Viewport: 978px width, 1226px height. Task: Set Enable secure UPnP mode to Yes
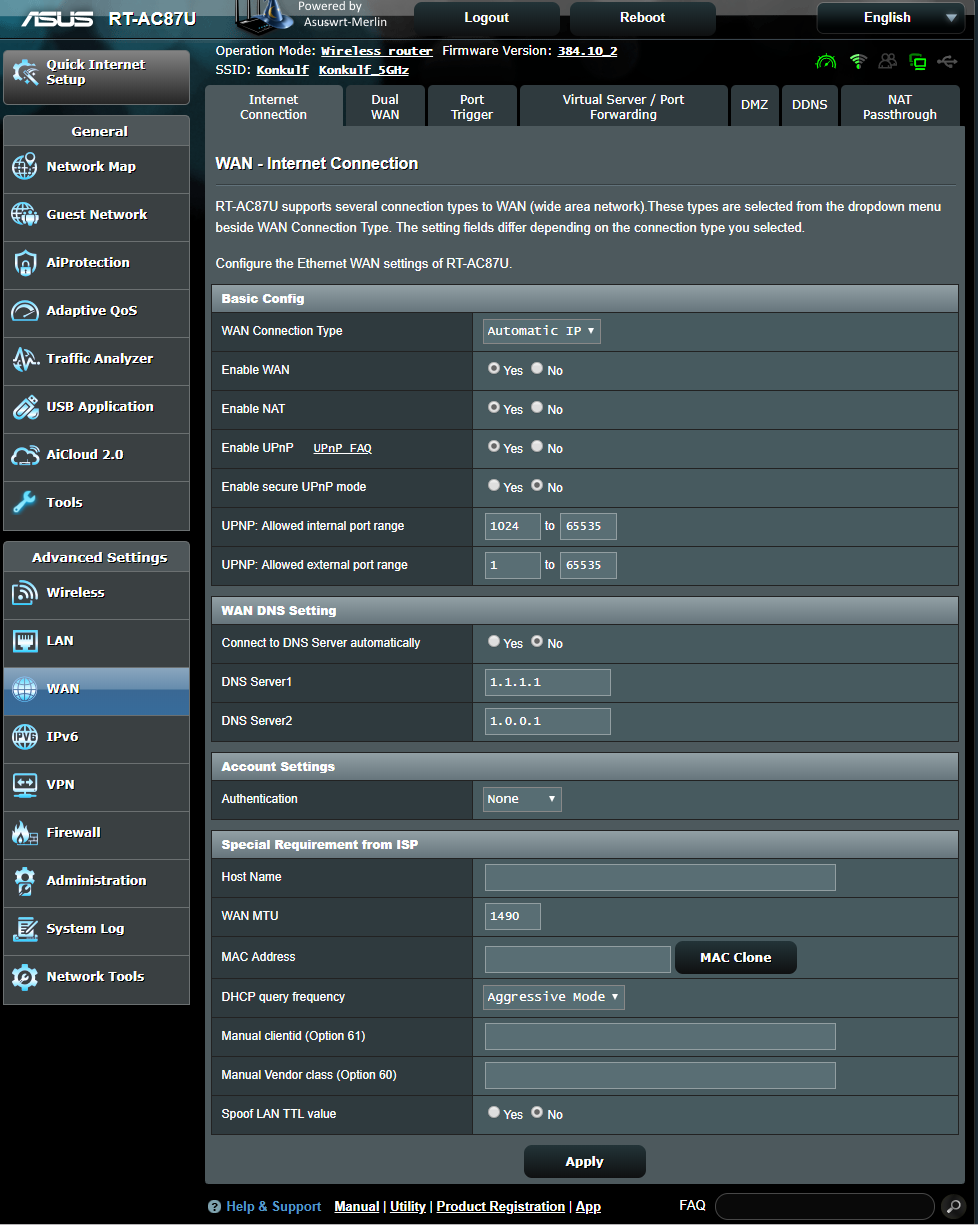494,486
